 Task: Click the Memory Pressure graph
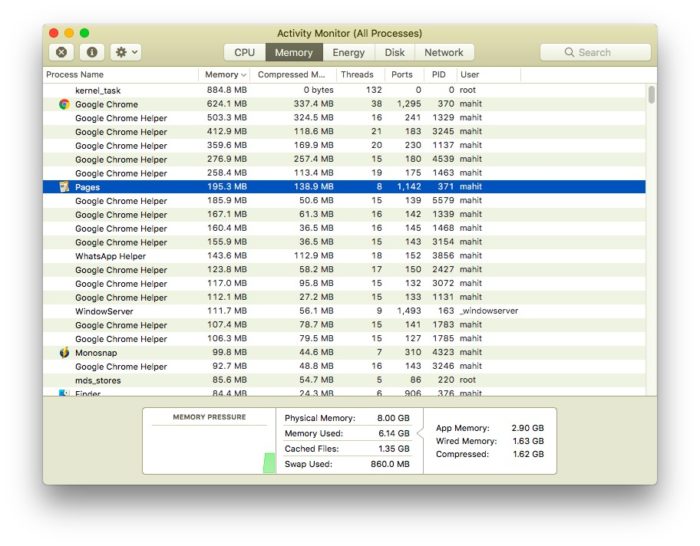(209, 449)
